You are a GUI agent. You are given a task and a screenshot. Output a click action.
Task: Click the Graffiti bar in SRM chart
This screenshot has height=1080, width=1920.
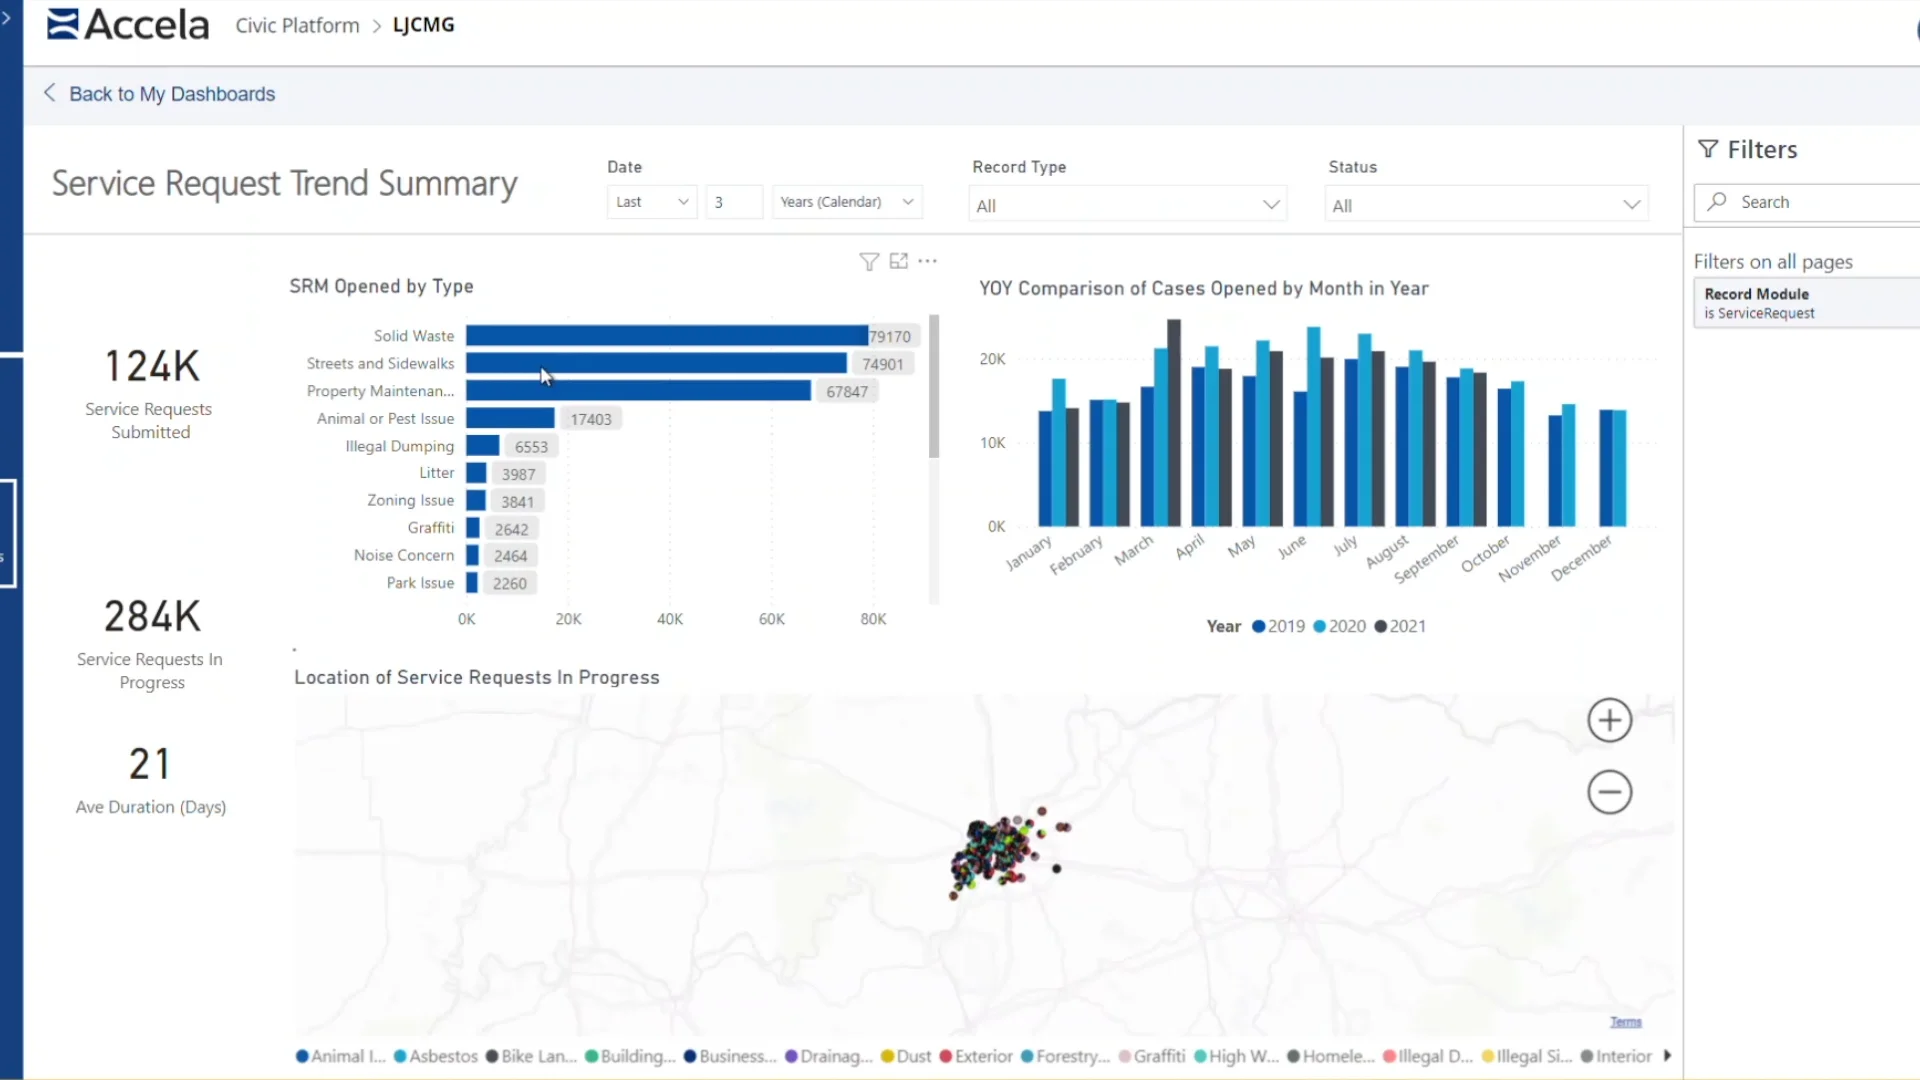(473, 528)
